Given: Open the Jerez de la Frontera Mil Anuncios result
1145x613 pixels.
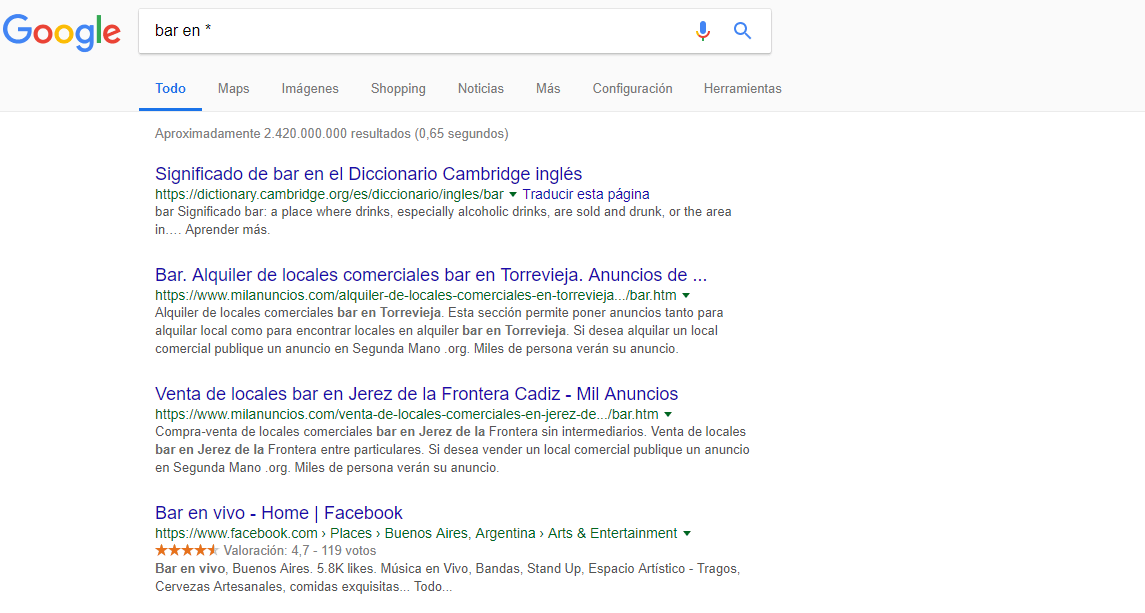Looking at the screenshot, I should [416, 394].
